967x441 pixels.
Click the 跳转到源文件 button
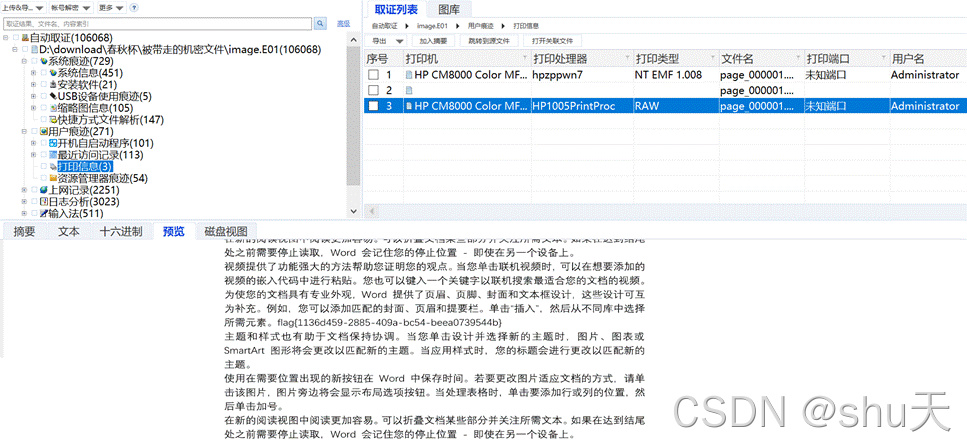coord(488,41)
